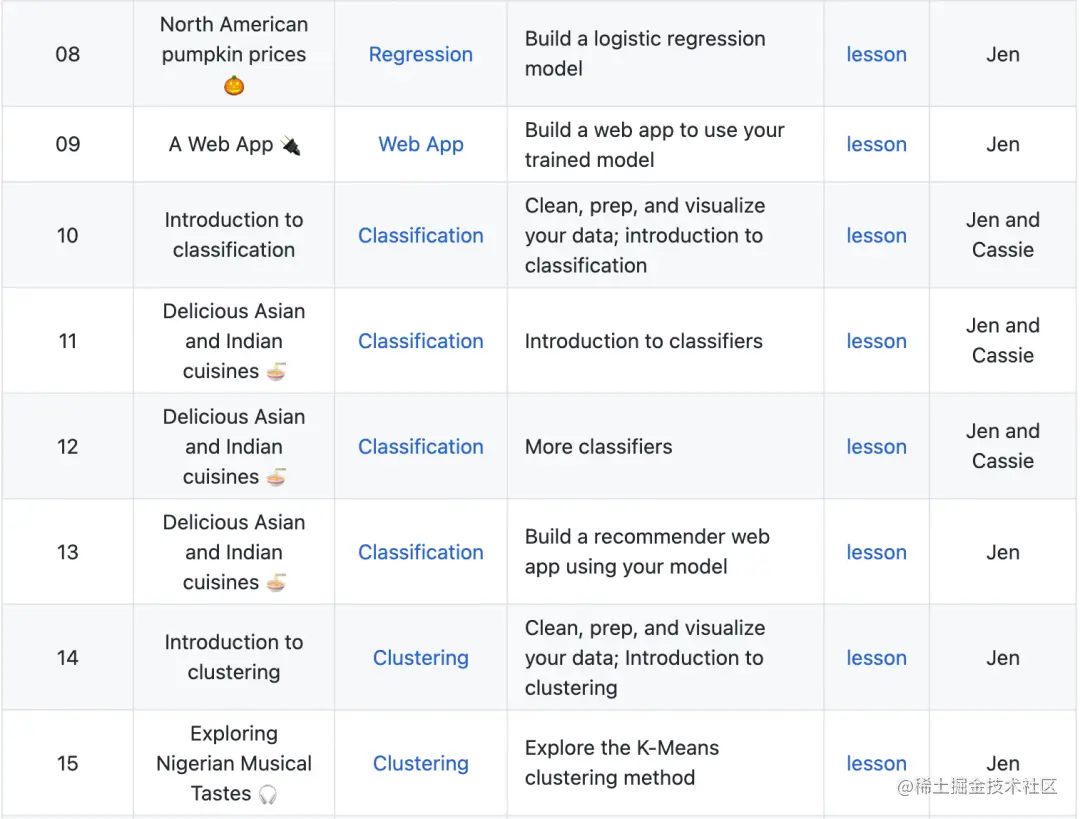Open the lesson link for More classifiers
1080x819 pixels.
pyautogui.click(x=876, y=446)
